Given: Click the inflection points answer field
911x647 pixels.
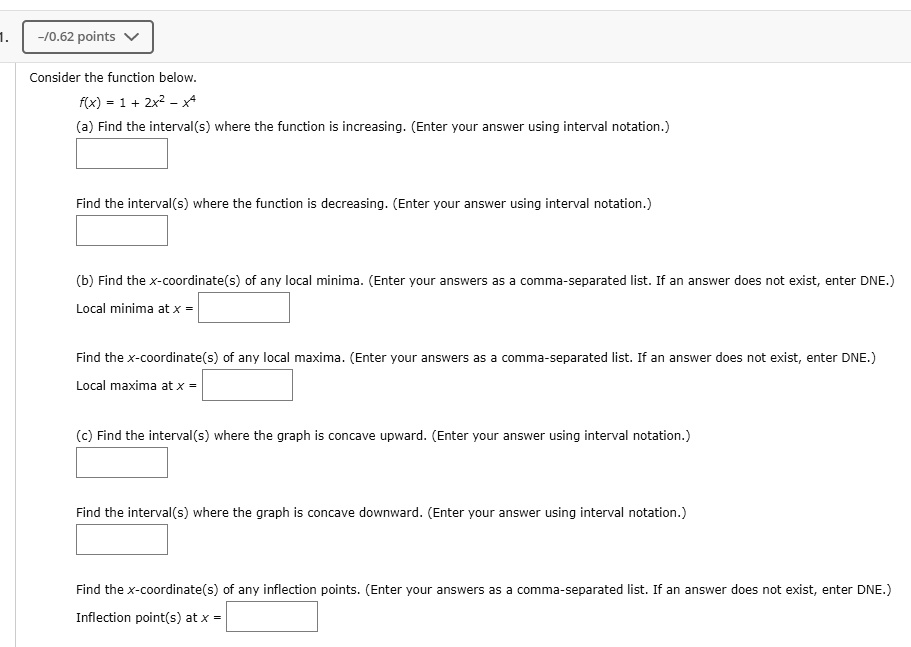Looking at the screenshot, I should point(271,616).
